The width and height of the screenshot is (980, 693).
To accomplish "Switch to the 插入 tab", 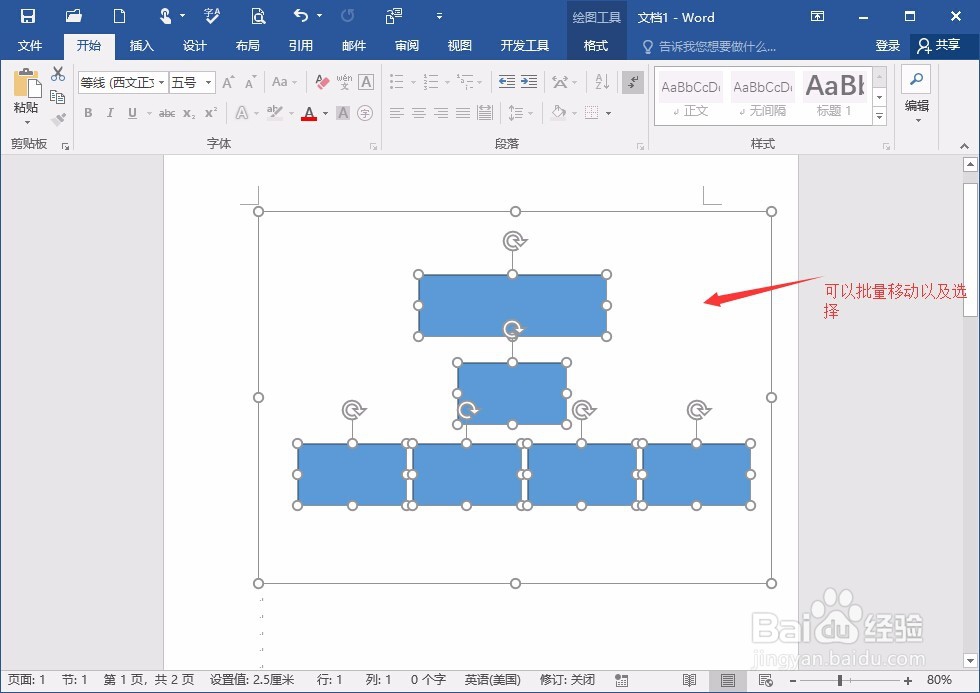I will point(141,46).
